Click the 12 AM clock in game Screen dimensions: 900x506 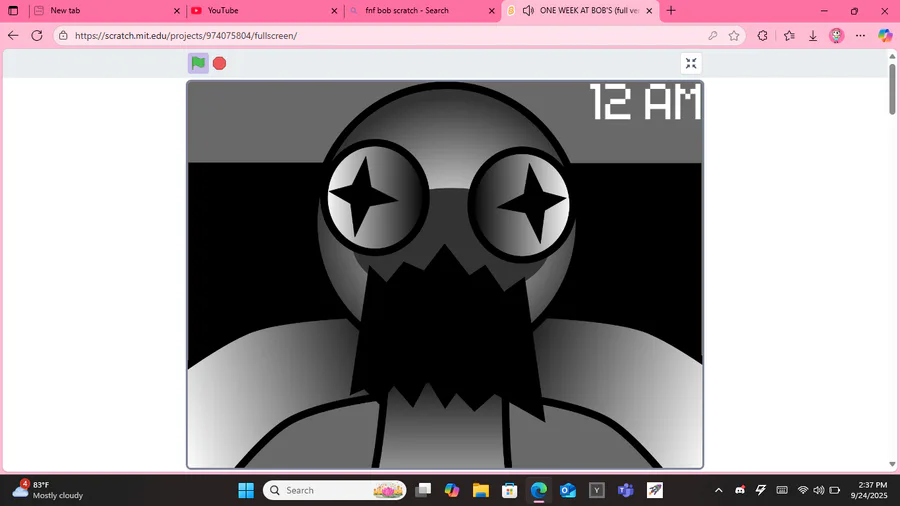pos(645,102)
